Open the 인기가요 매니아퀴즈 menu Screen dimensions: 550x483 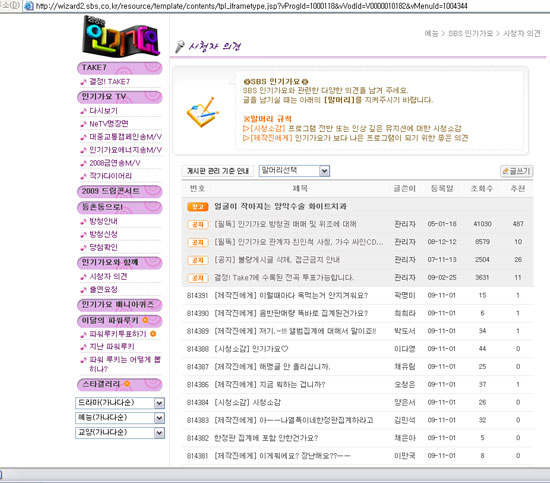tap(120, 304)
